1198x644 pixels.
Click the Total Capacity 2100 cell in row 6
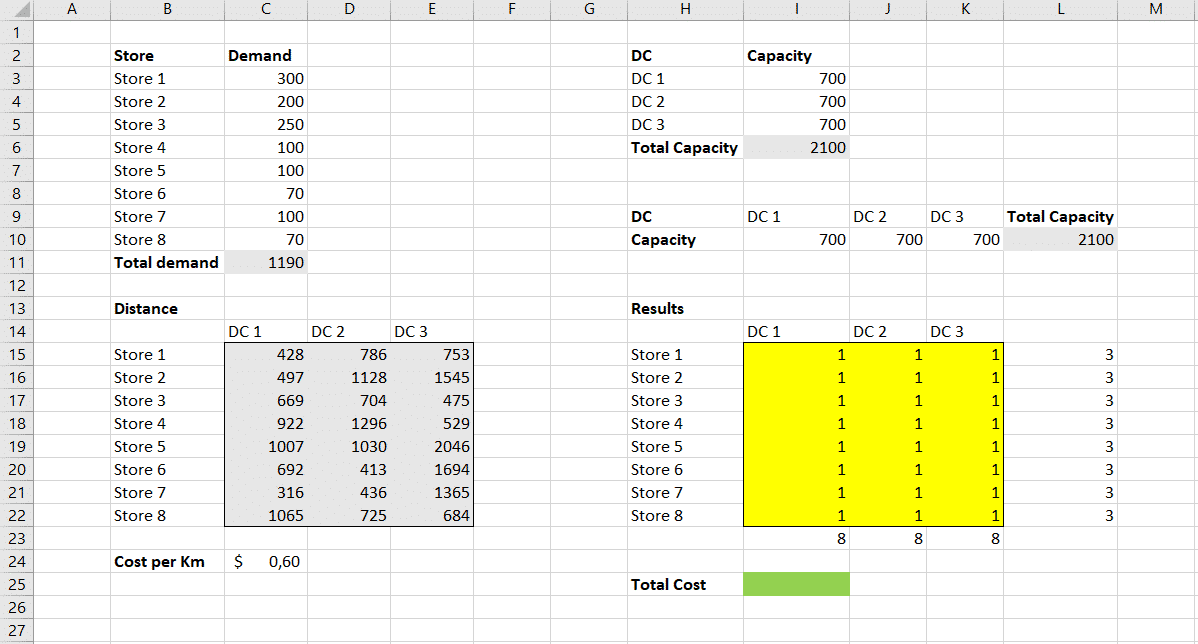click(x=796, y=148)
